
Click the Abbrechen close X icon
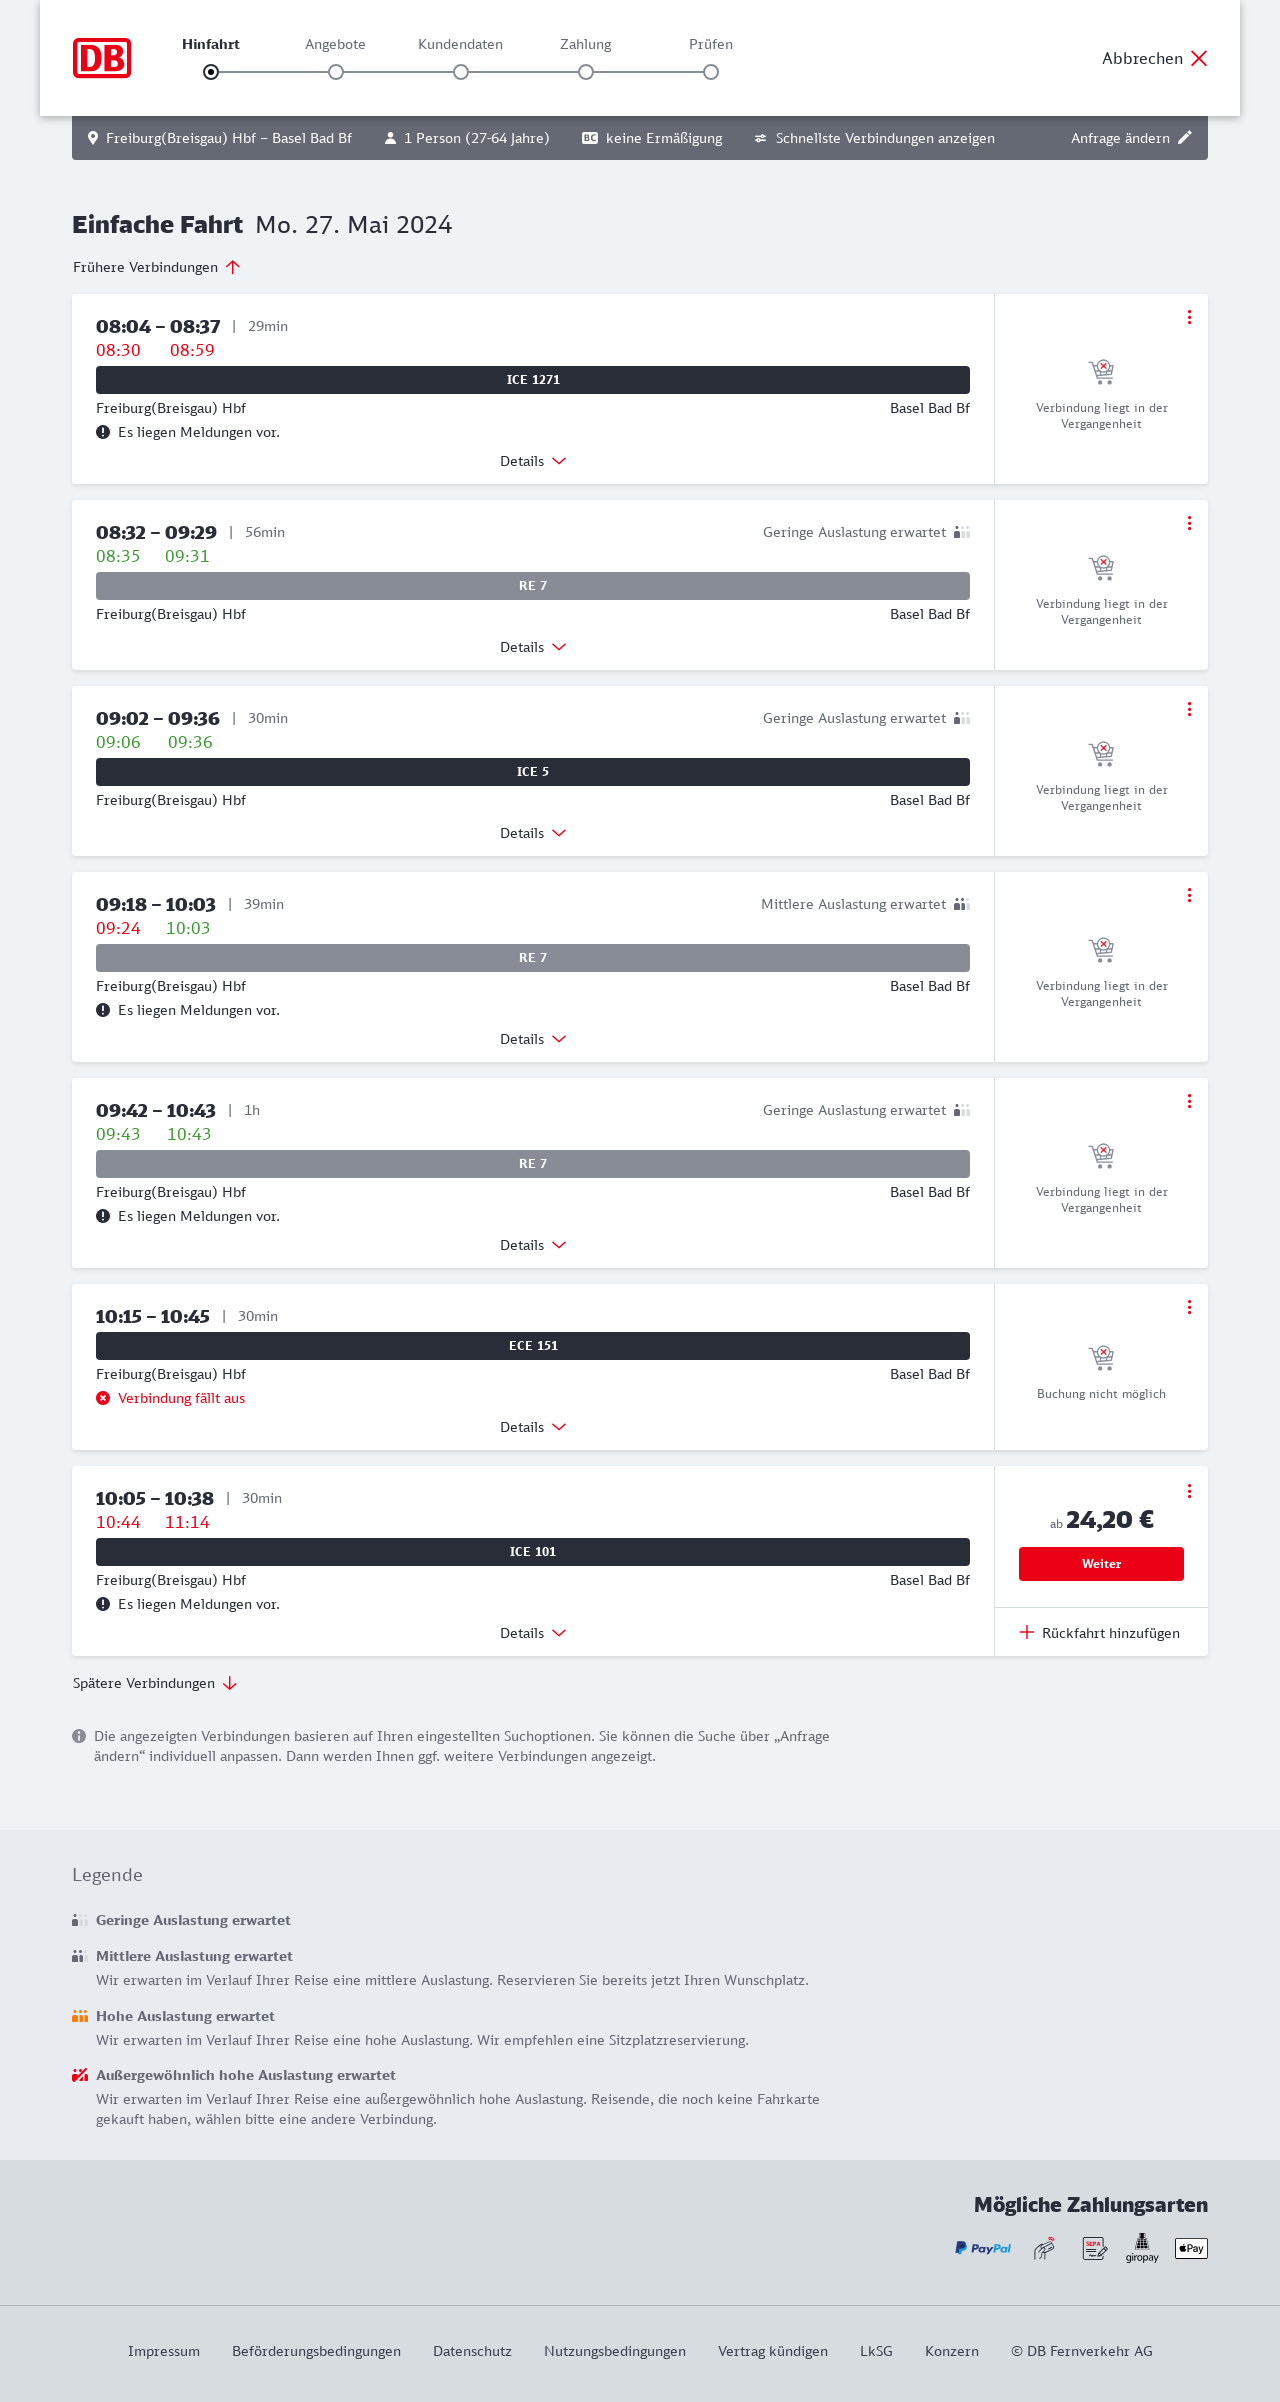(x=1199, y=58)
